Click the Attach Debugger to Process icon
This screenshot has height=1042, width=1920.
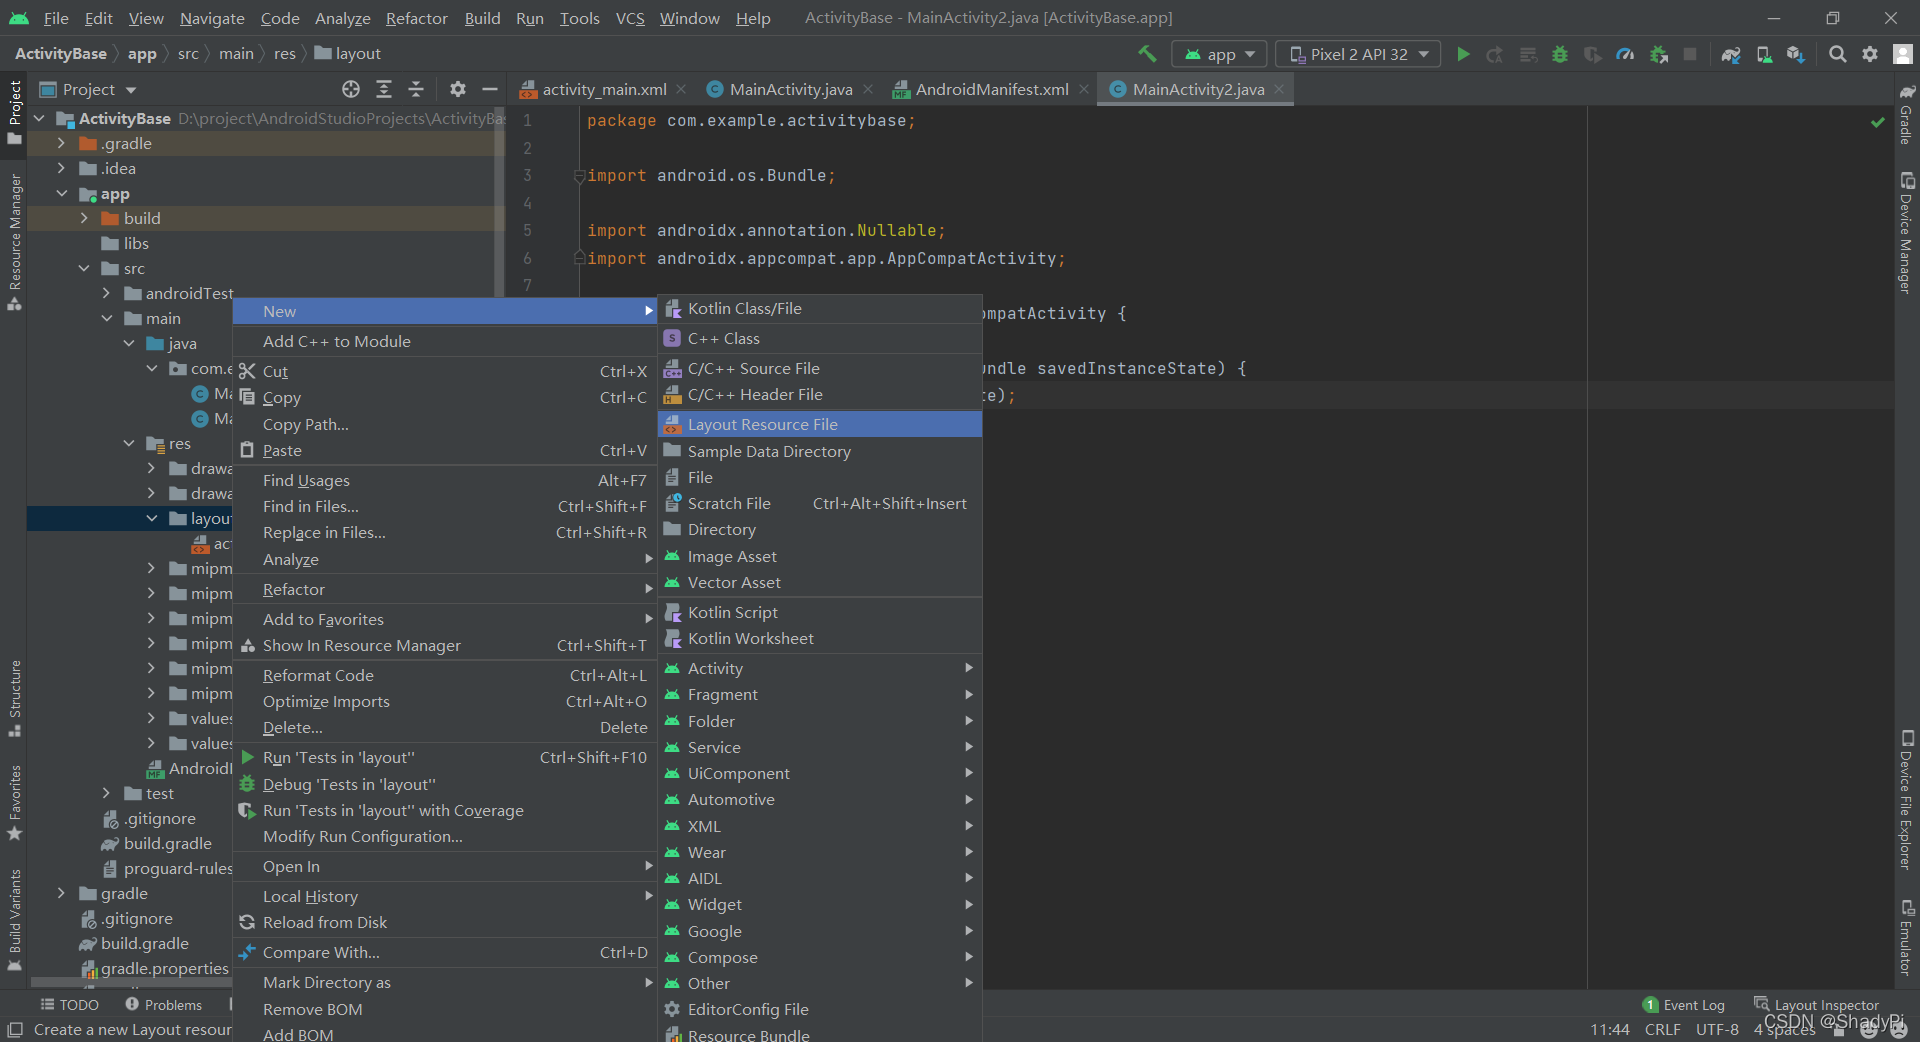click(x=1658, y=54)
